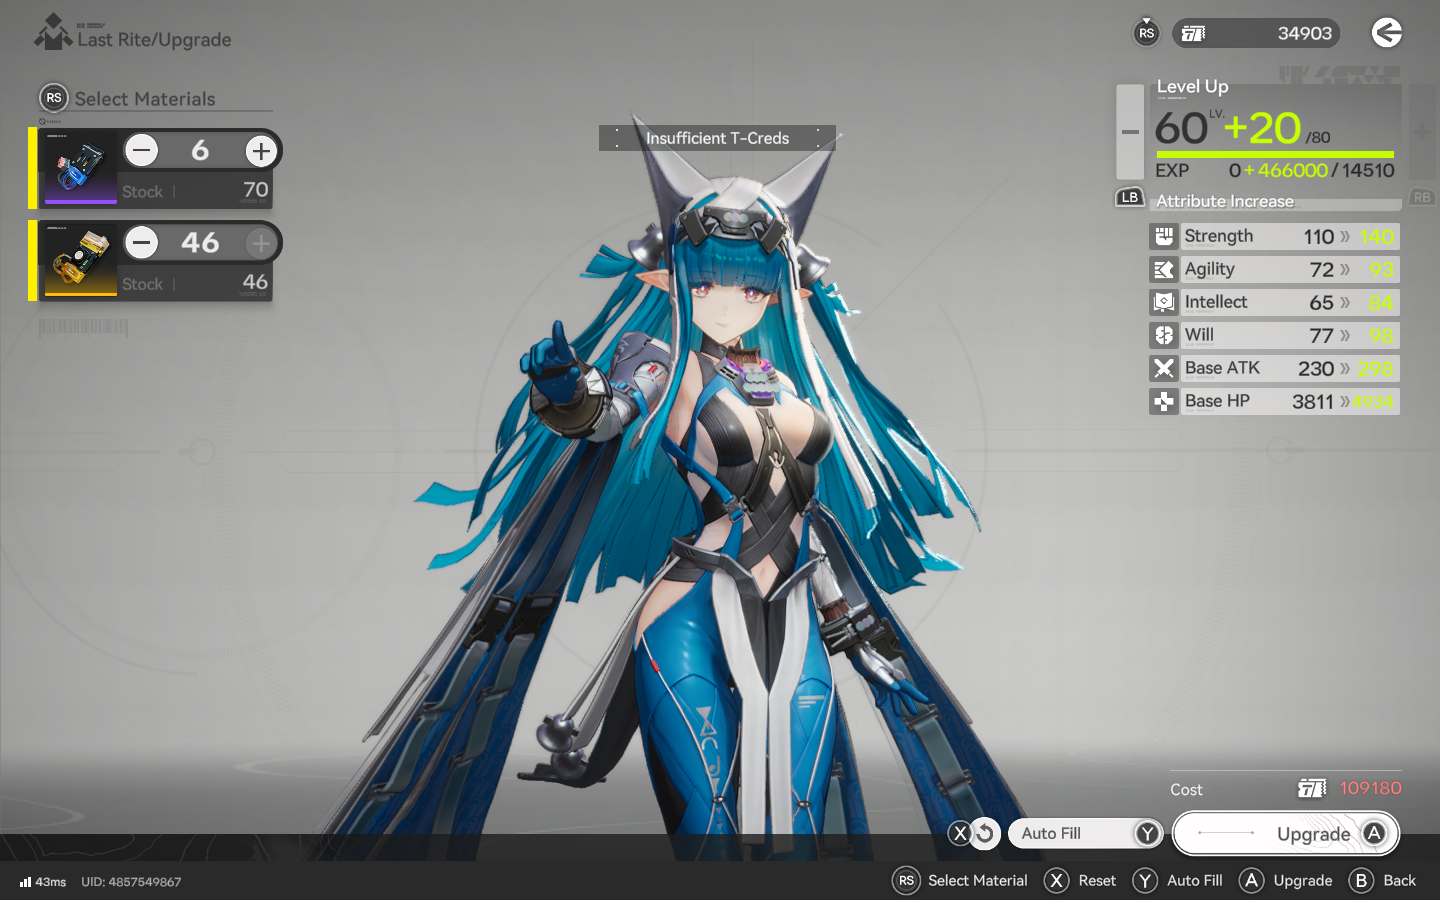Viewport: 1440px width, 900px height.
Task: Click the green EXP progress bar
Action: [x=1275, y=154]
